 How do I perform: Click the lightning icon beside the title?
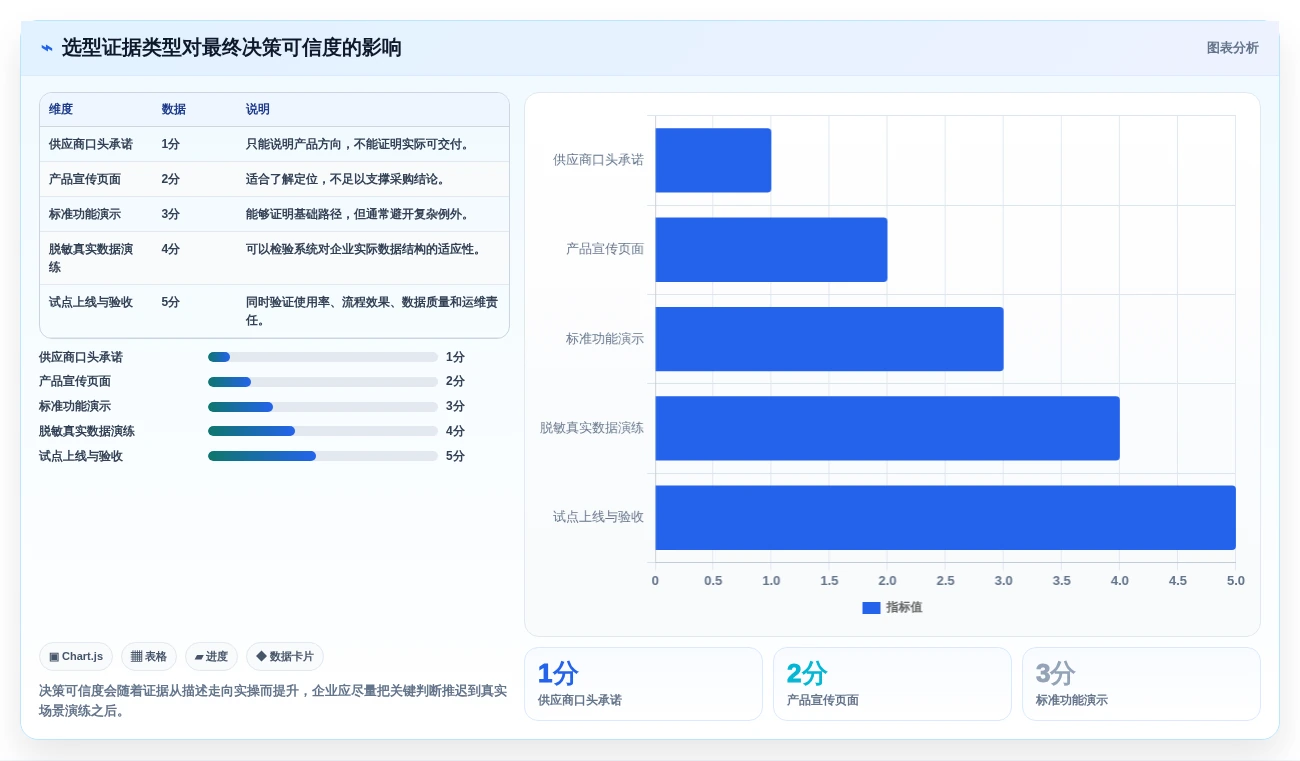pyautogui.click(x=47, y=48)
